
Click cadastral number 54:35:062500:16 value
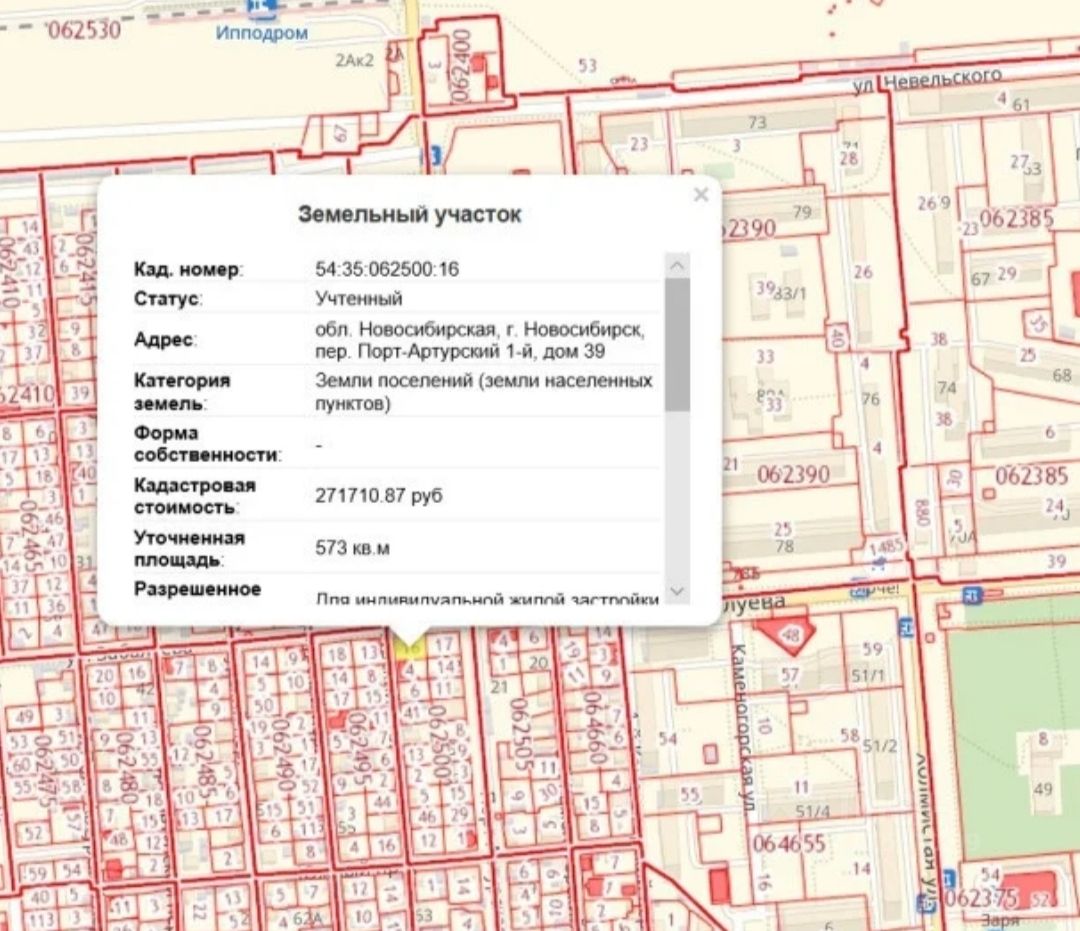pyautogui.click(x=387, y=269)
